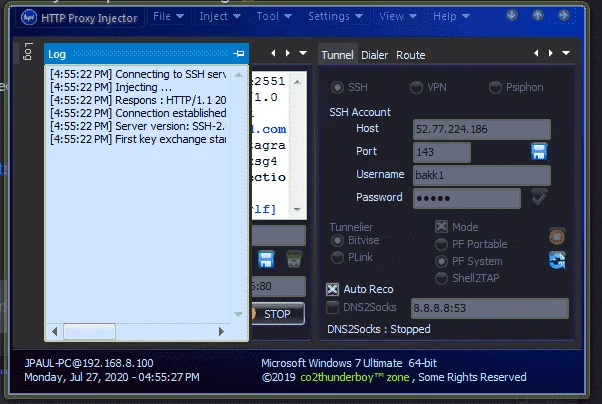This screenshot has width=602, height=404.
Task: Click the STOP button
Action: click(278, 314)
